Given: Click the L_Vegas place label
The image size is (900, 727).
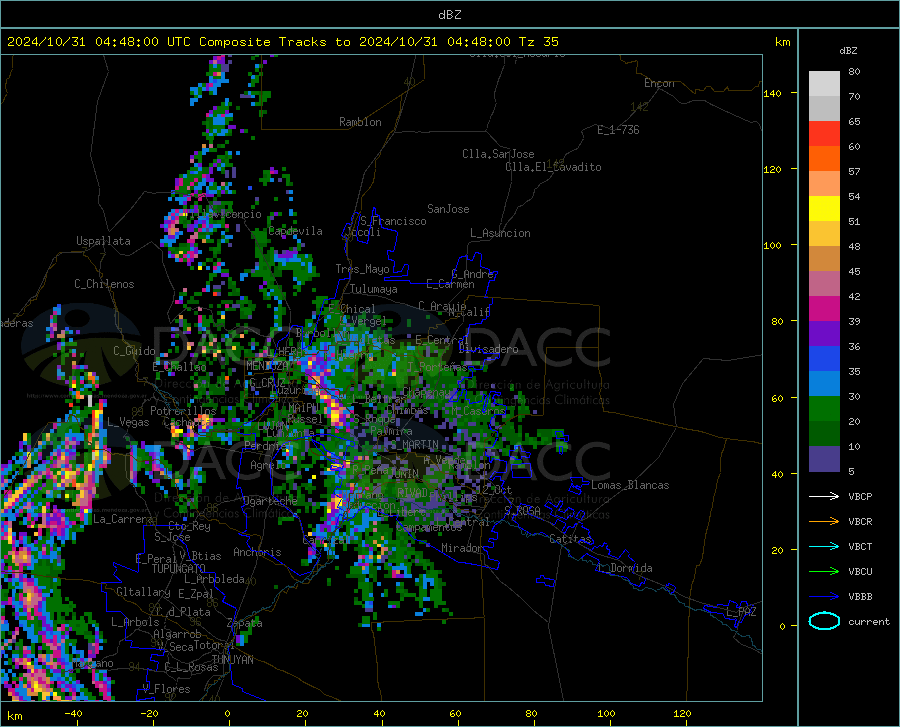Looking at the screenshot, I should click(x=128, y=422).
